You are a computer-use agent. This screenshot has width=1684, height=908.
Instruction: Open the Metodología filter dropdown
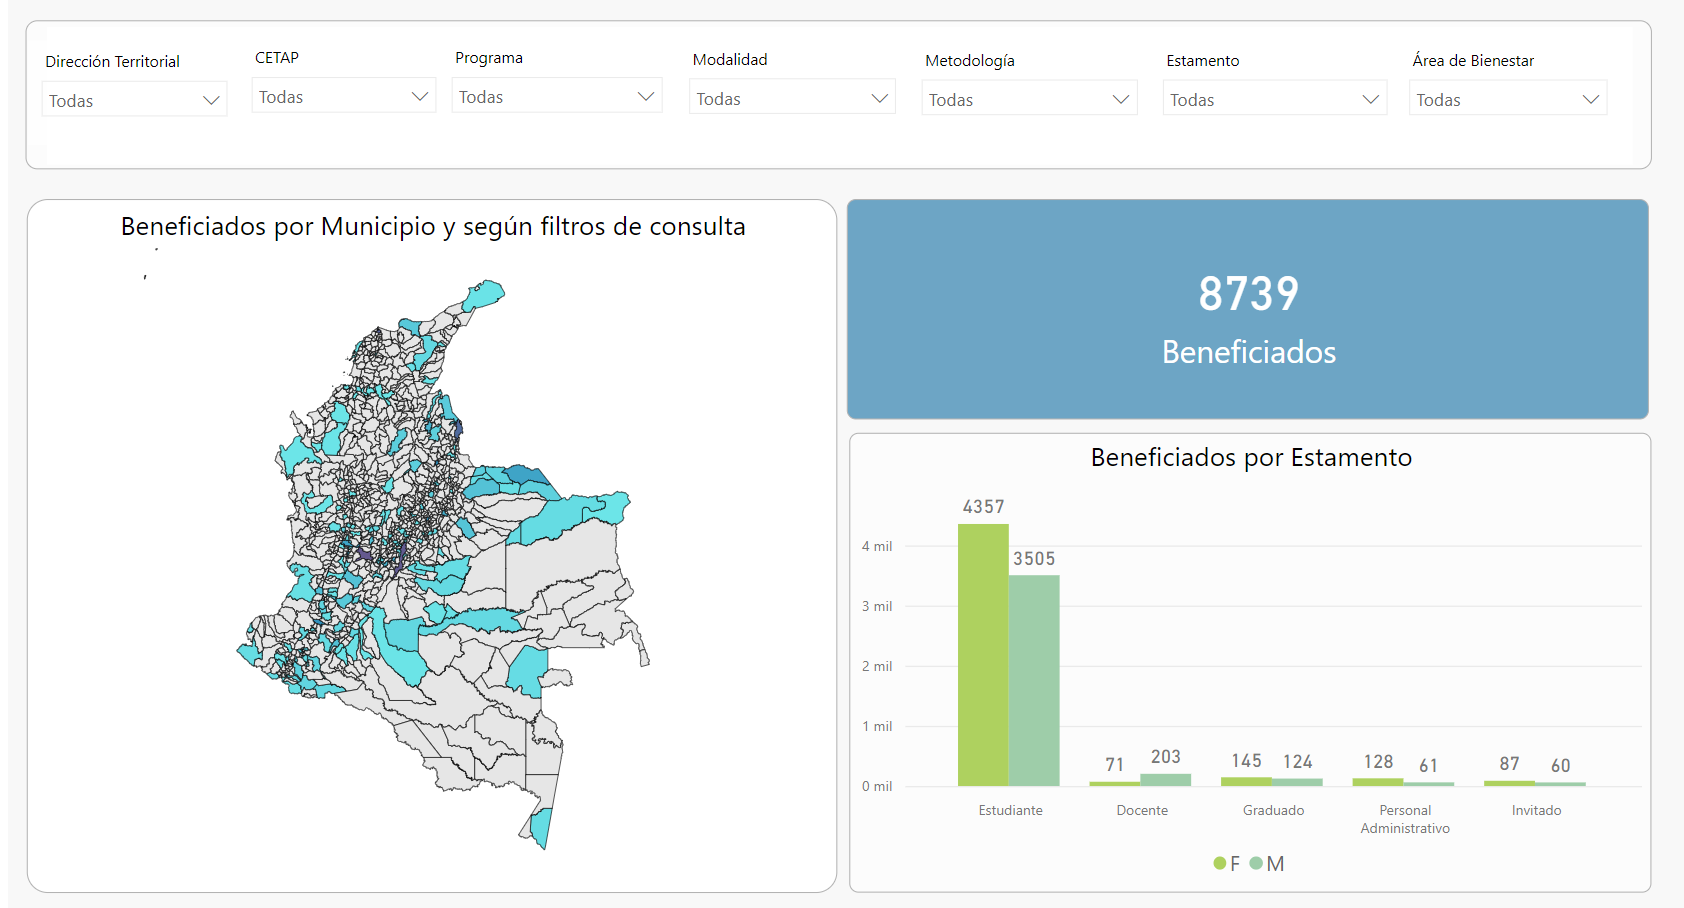click(x=1028, y=100)
